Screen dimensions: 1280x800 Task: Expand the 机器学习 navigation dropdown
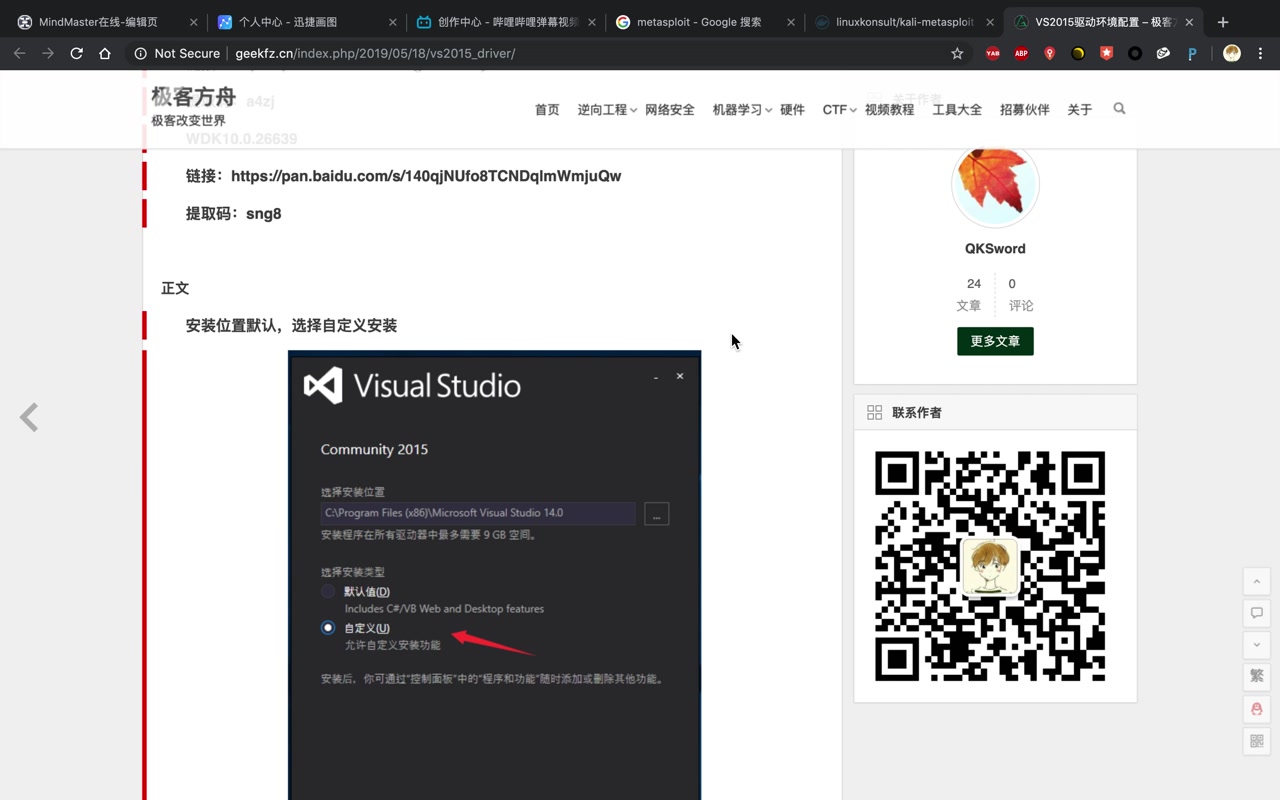pos(742,110)
